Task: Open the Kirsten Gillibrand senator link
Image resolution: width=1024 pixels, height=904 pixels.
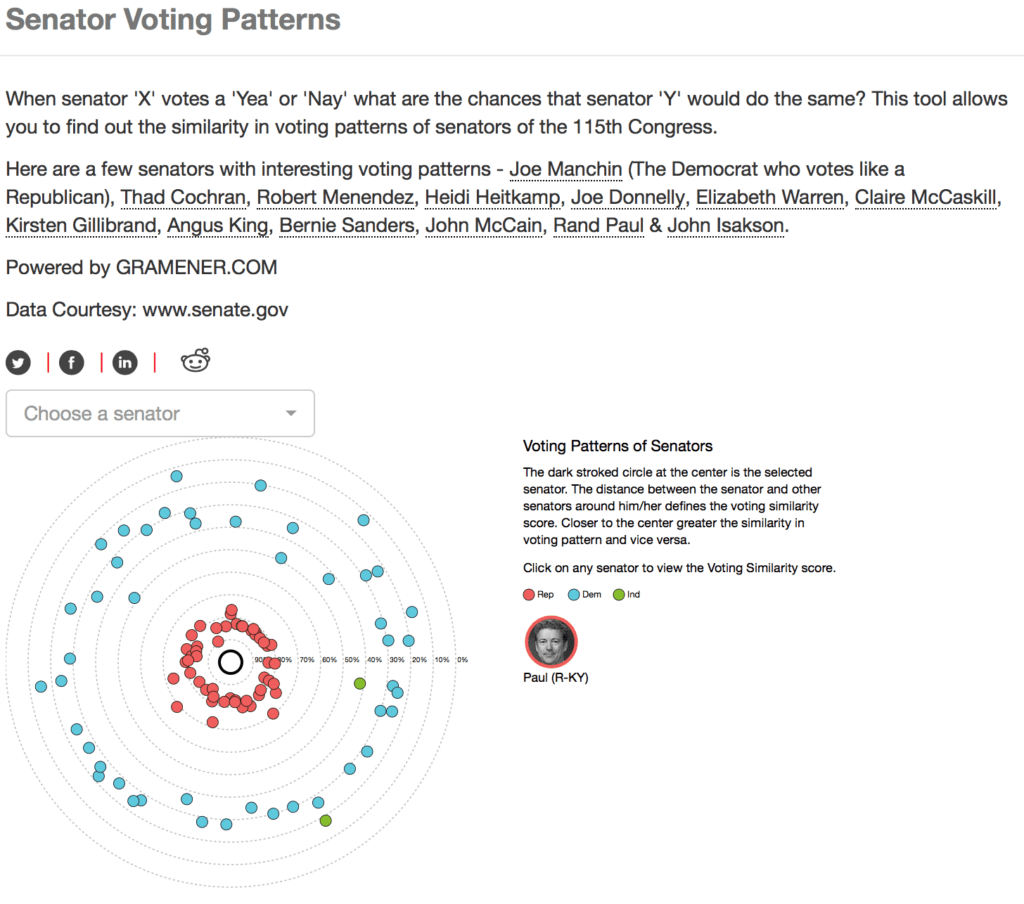Action: (x=81, y=226)
